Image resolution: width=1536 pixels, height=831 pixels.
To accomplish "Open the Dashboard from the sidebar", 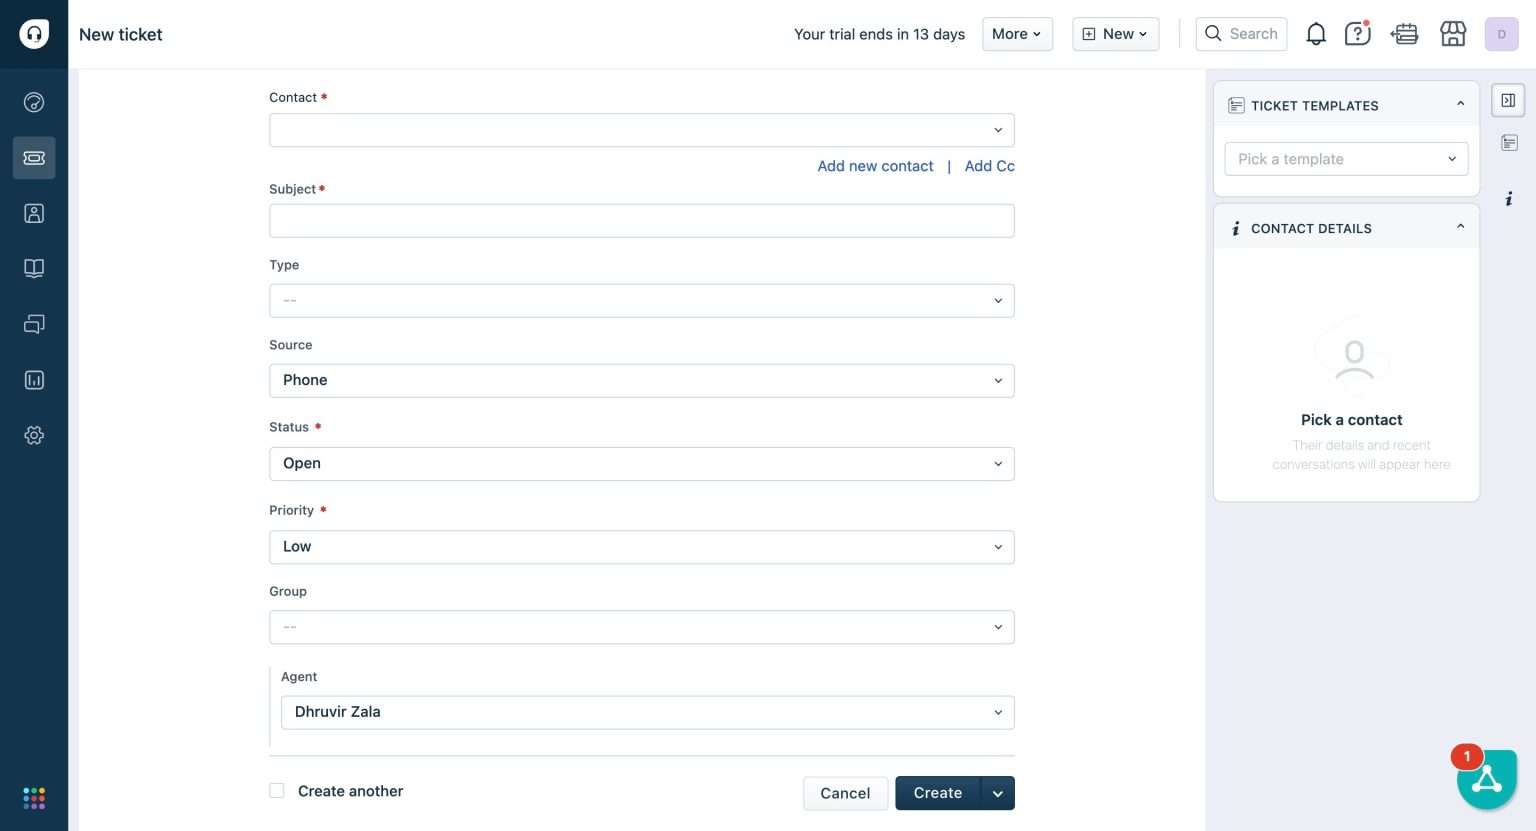I will point(33,101).
